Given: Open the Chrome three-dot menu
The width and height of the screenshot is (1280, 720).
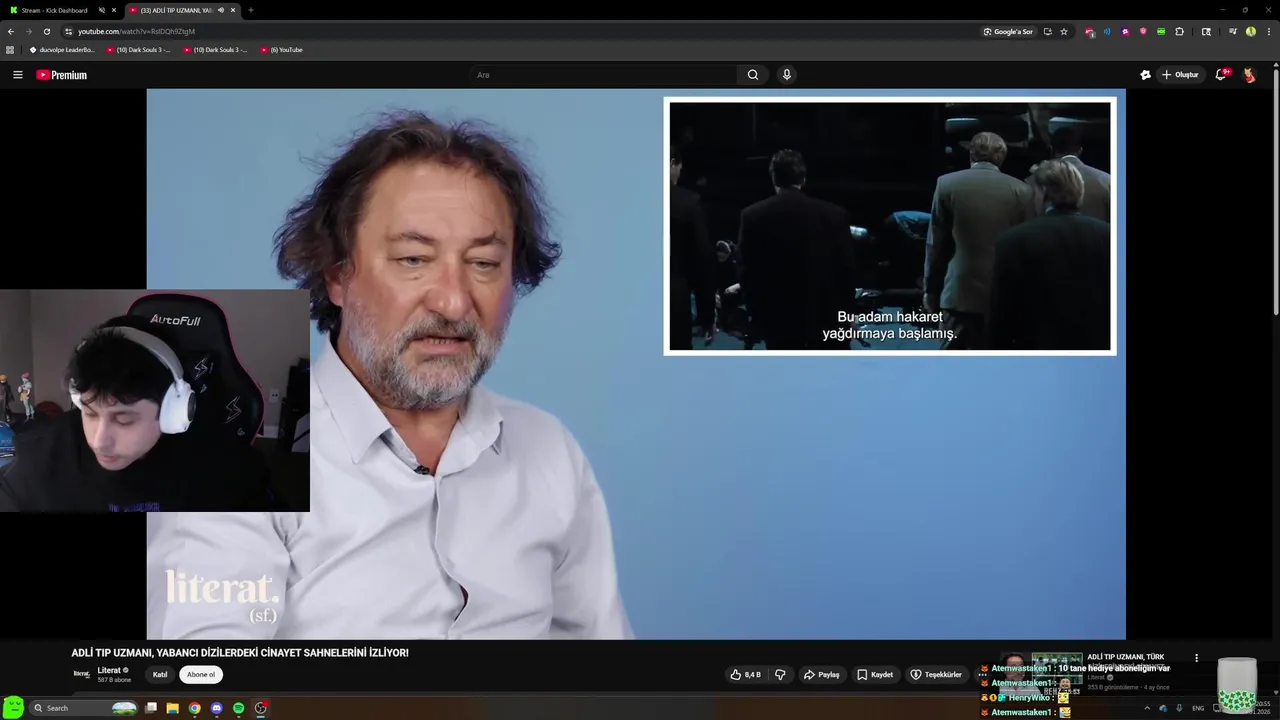Looking at the screenshot, I should pyautogui.click(x=1268, y=31).
